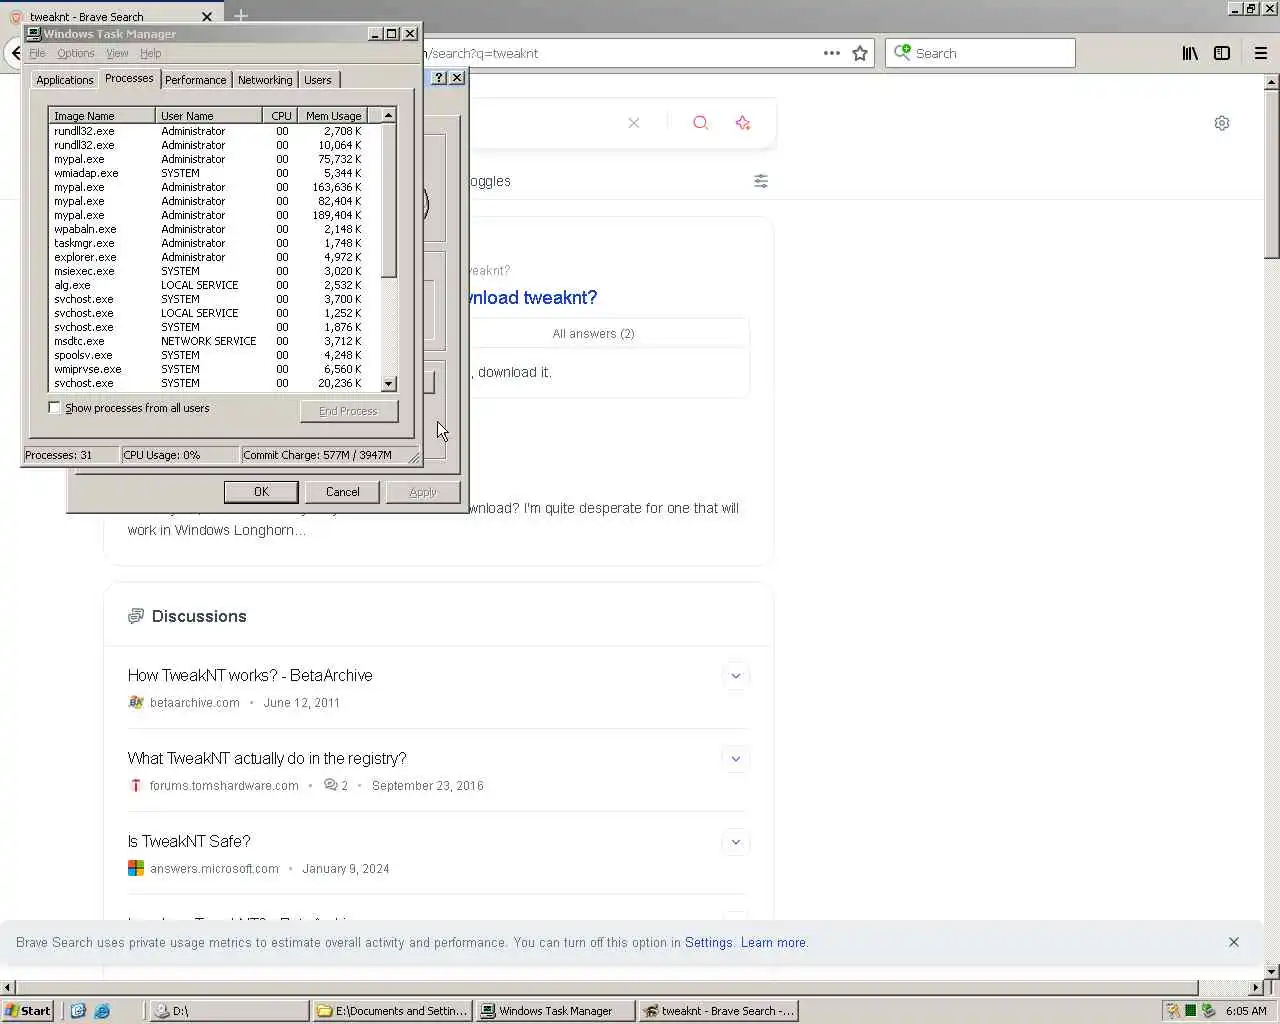This screenshot has height=1024, width=1280.
Task: Click the process list scroll up arrow
Action: [389, 116]
